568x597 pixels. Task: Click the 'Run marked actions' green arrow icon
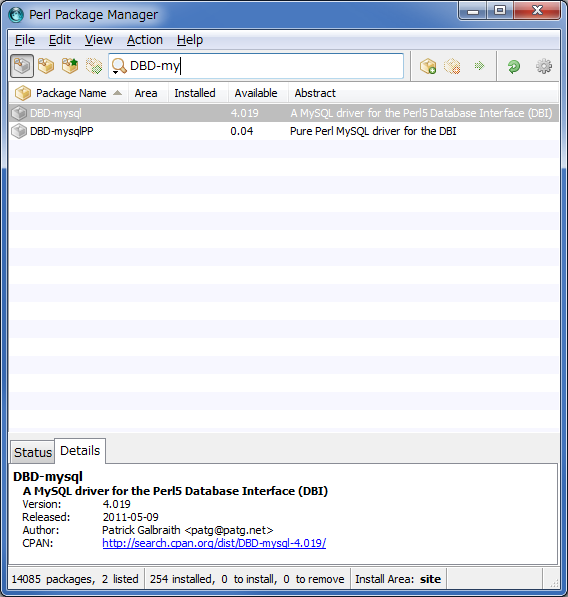pos(479,66)
